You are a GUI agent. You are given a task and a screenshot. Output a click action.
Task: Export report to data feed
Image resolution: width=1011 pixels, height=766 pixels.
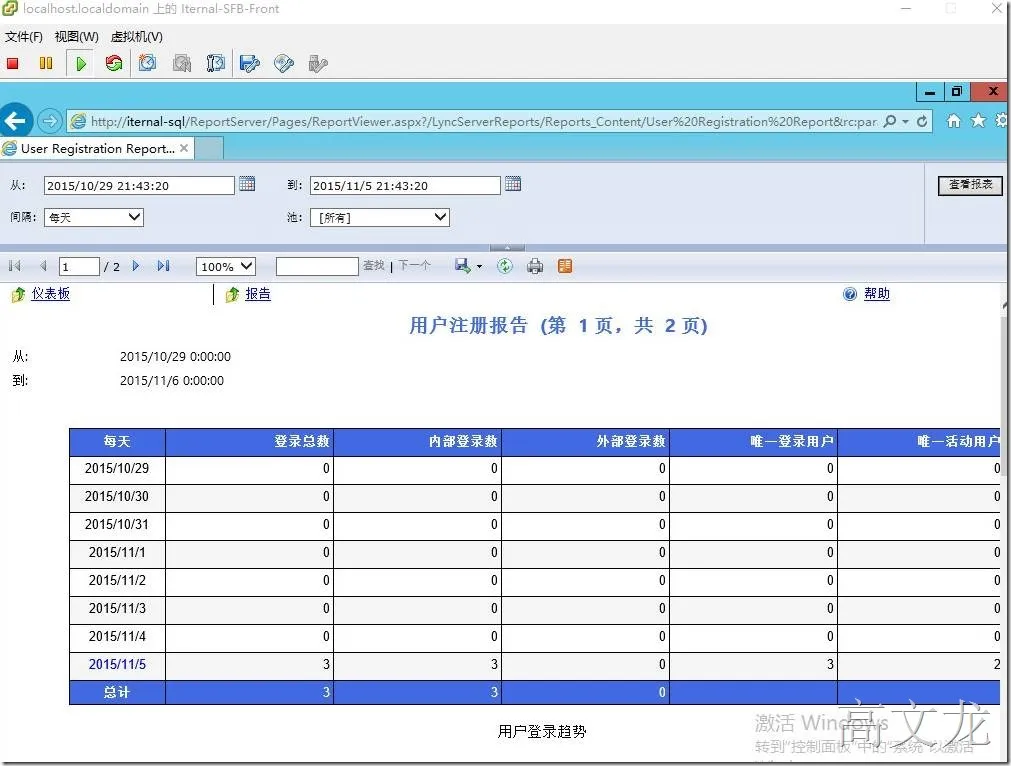pyautogui.click(x=565, y=266)
